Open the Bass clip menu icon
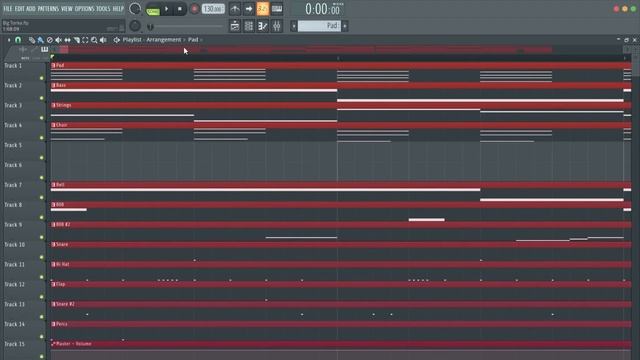The image size is (640, 360). pyautogui.click(x=53, y=85)
